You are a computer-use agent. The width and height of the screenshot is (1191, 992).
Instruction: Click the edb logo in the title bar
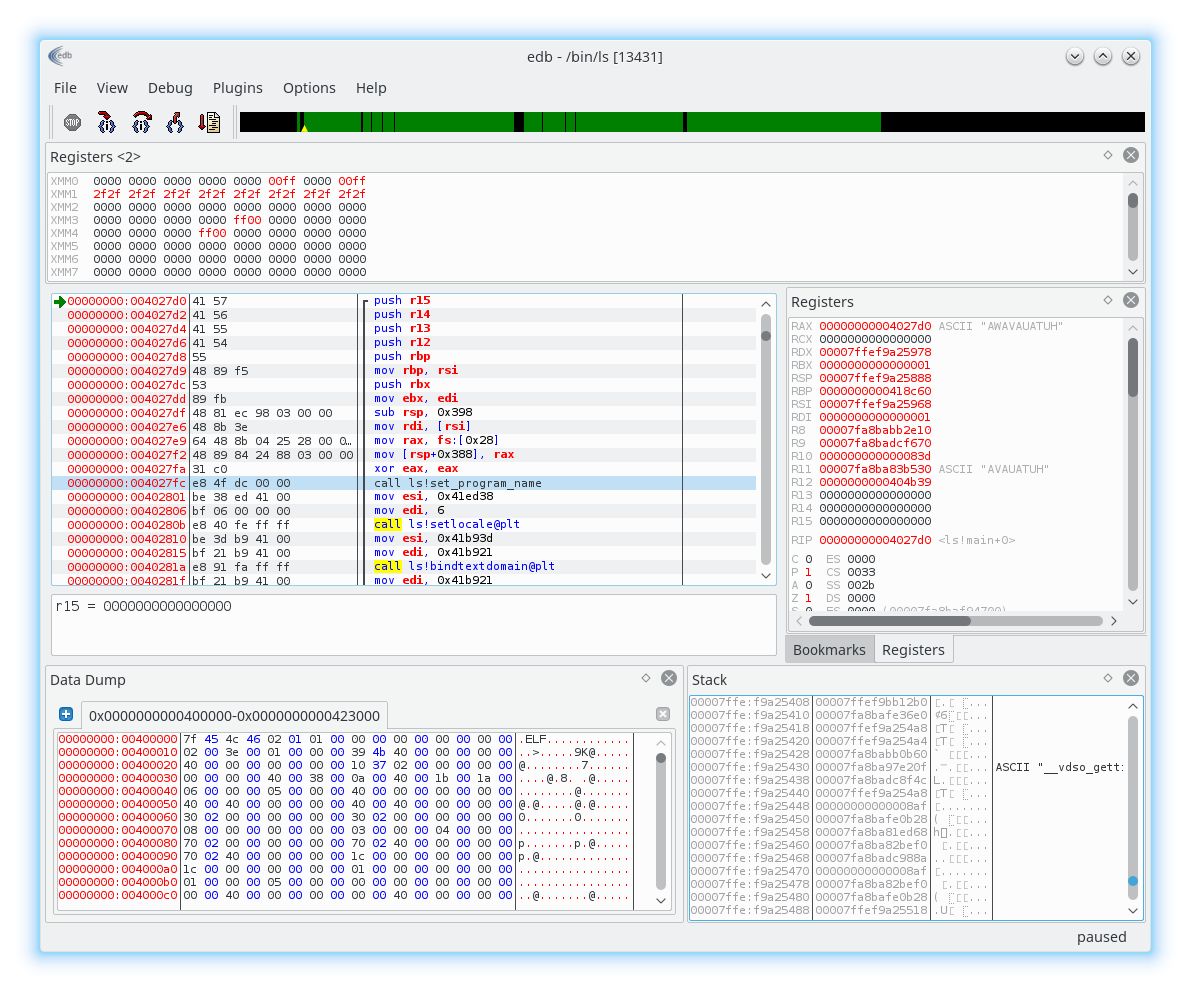click(60, 56)
